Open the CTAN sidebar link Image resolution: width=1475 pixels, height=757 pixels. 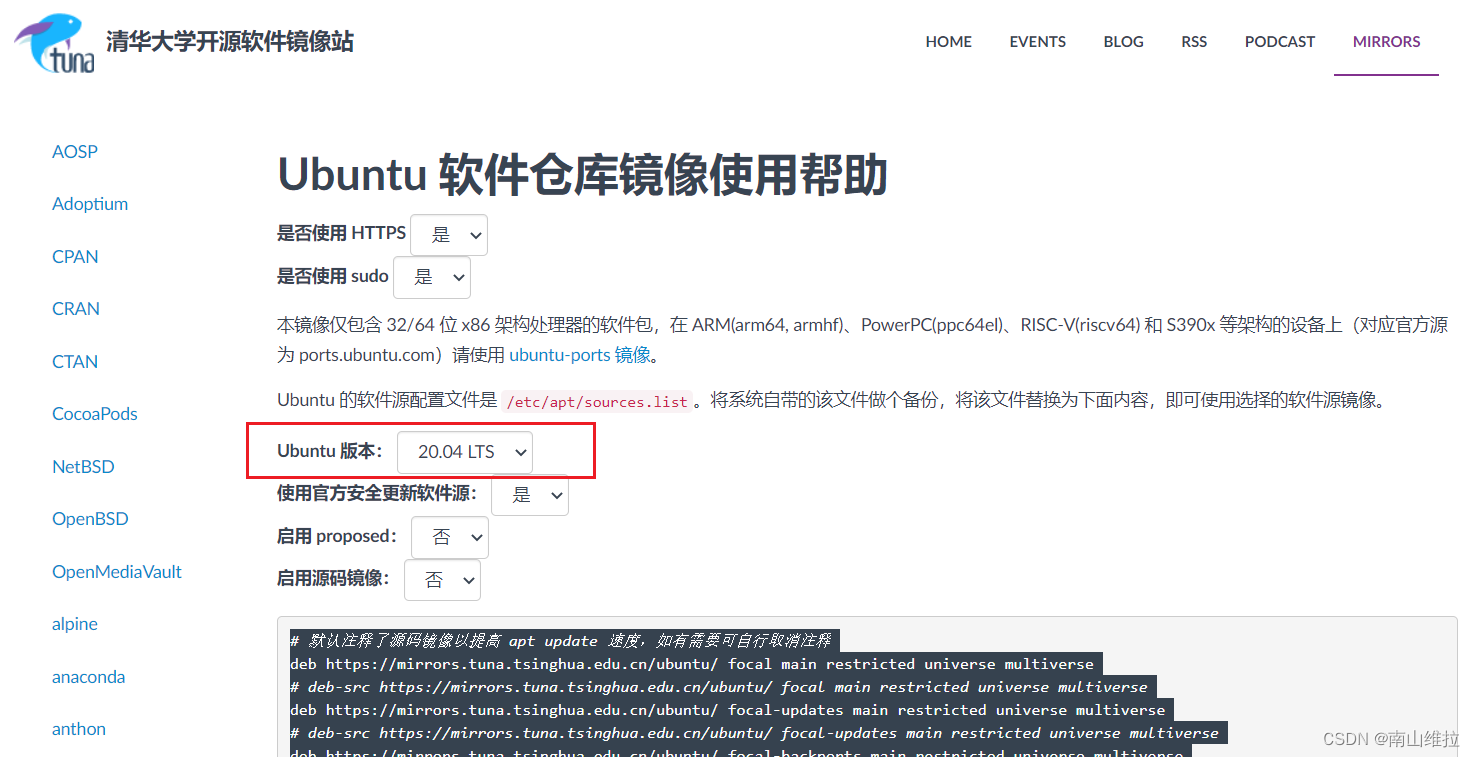[75, 362]
